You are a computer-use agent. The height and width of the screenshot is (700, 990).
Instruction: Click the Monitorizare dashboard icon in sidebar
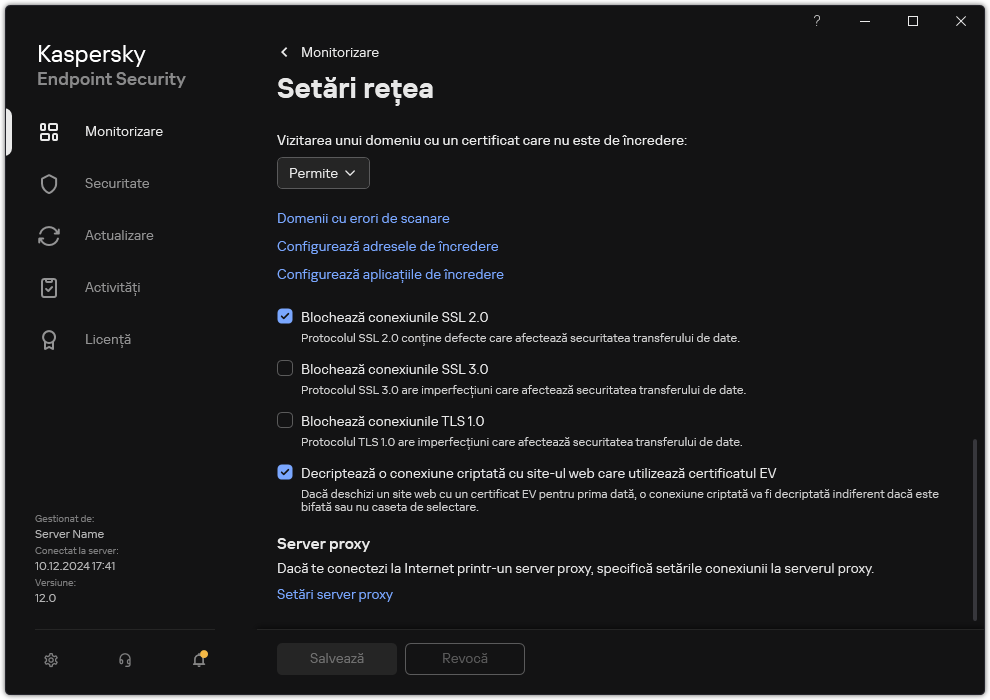(49, 132)
